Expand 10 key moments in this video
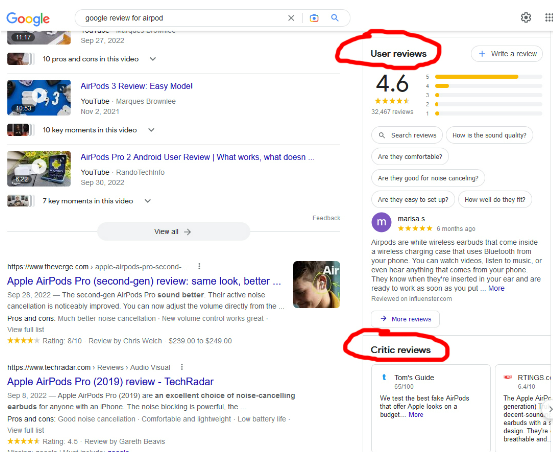This screenshot has height=452, width=553. point(151,130)
